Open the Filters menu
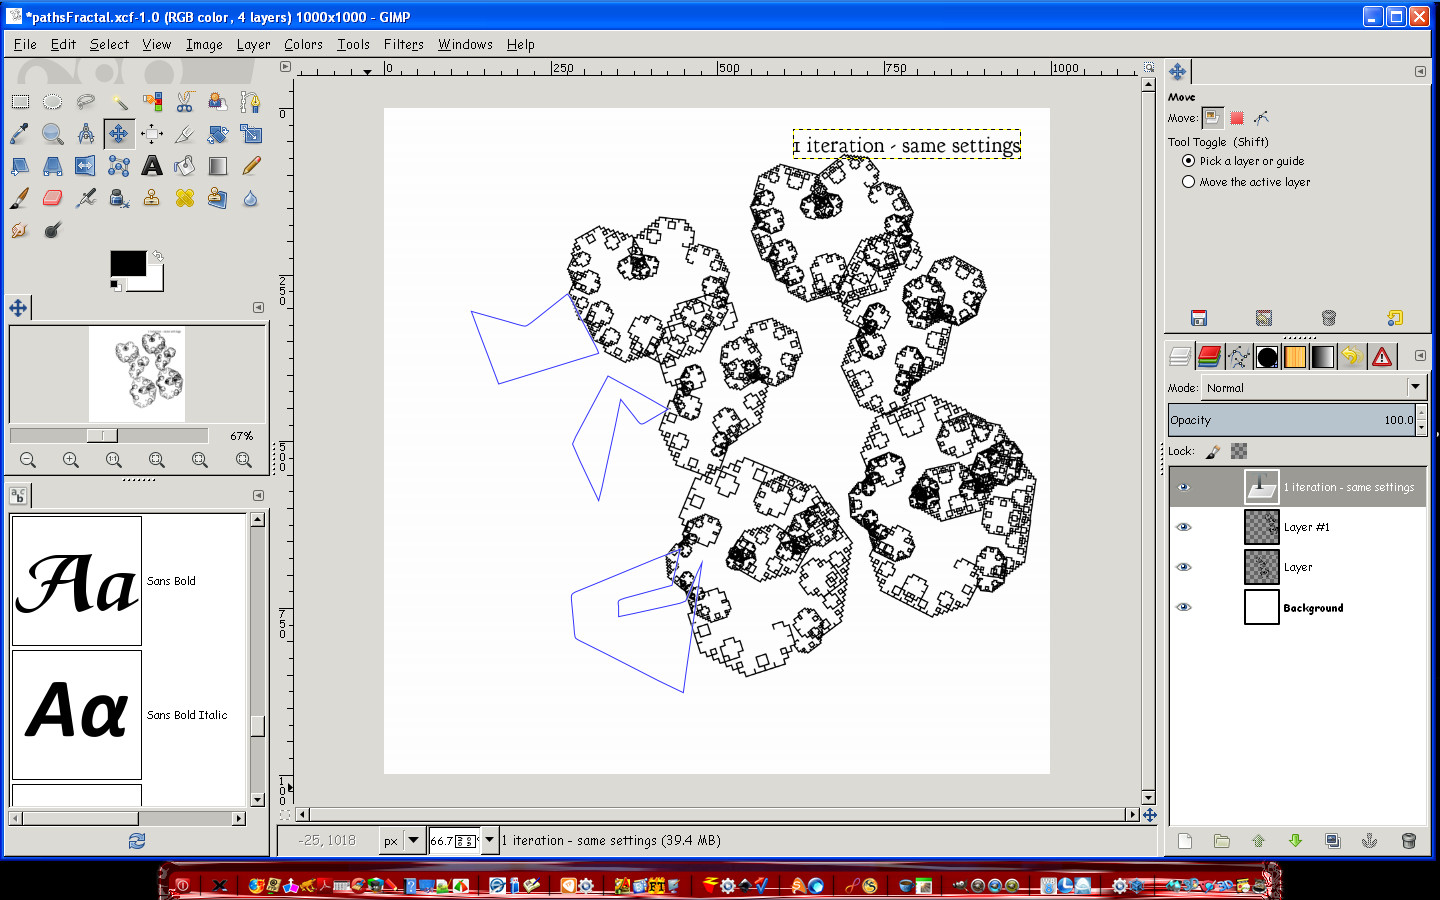1440x900 pixels. [403, 44]
